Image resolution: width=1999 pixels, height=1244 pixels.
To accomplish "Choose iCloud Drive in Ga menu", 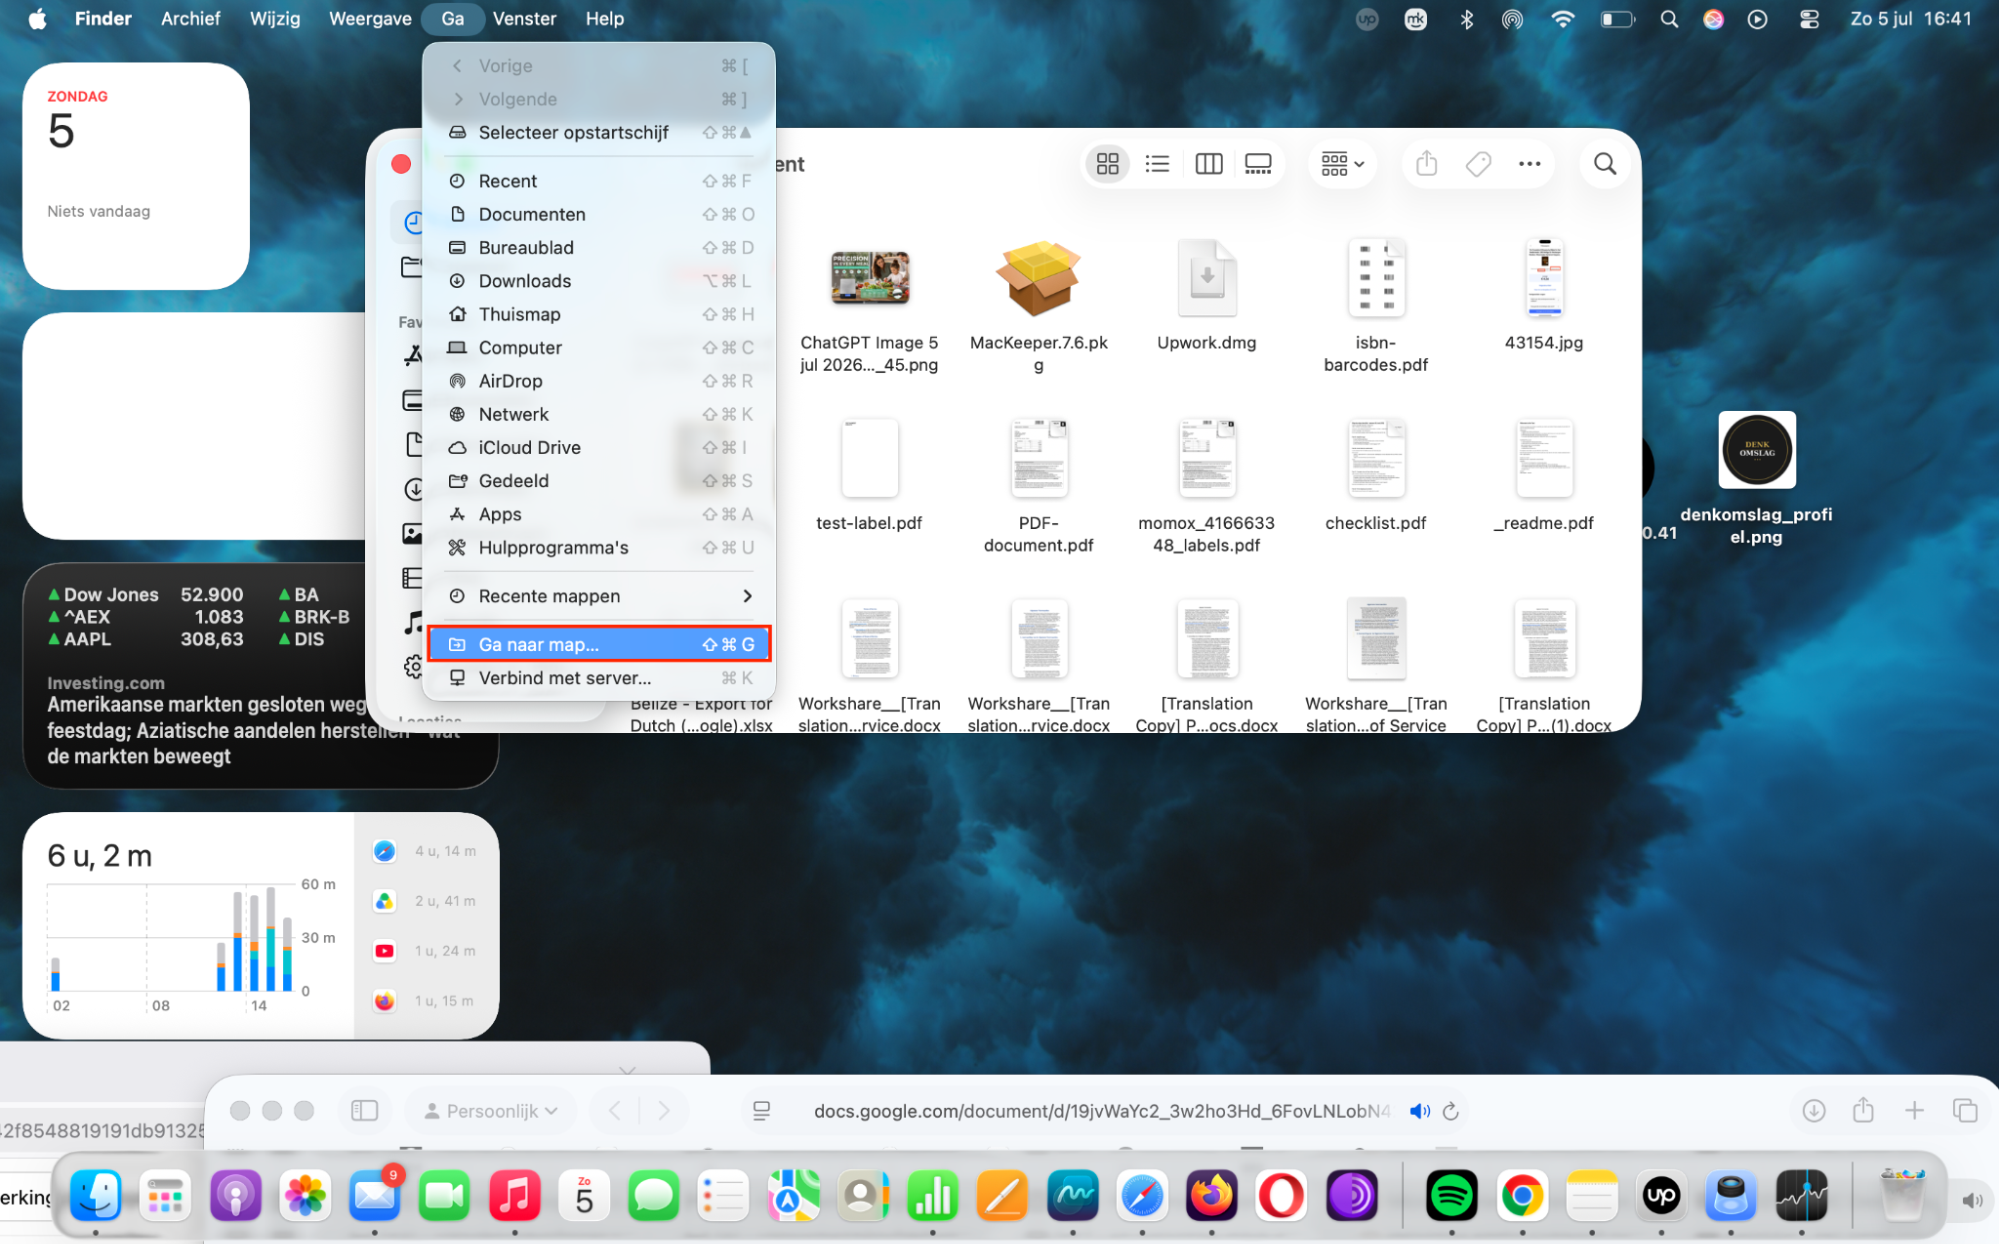I will point(600,448).
